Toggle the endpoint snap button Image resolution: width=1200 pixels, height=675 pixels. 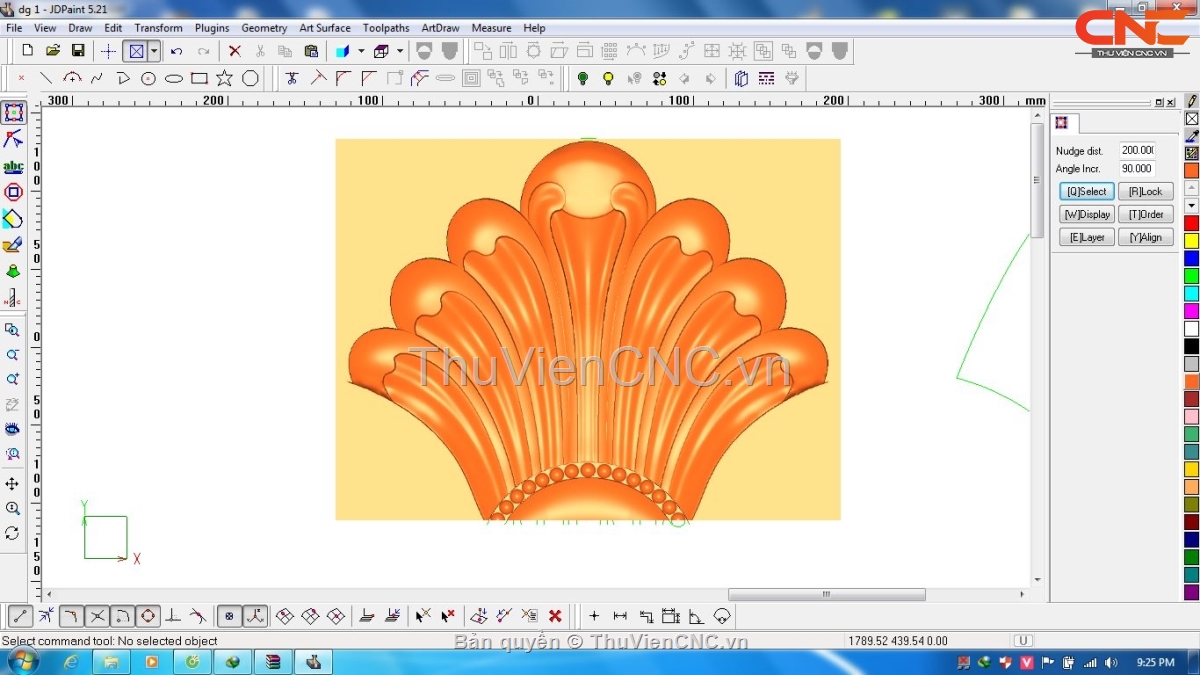click(x=20, y=616)
